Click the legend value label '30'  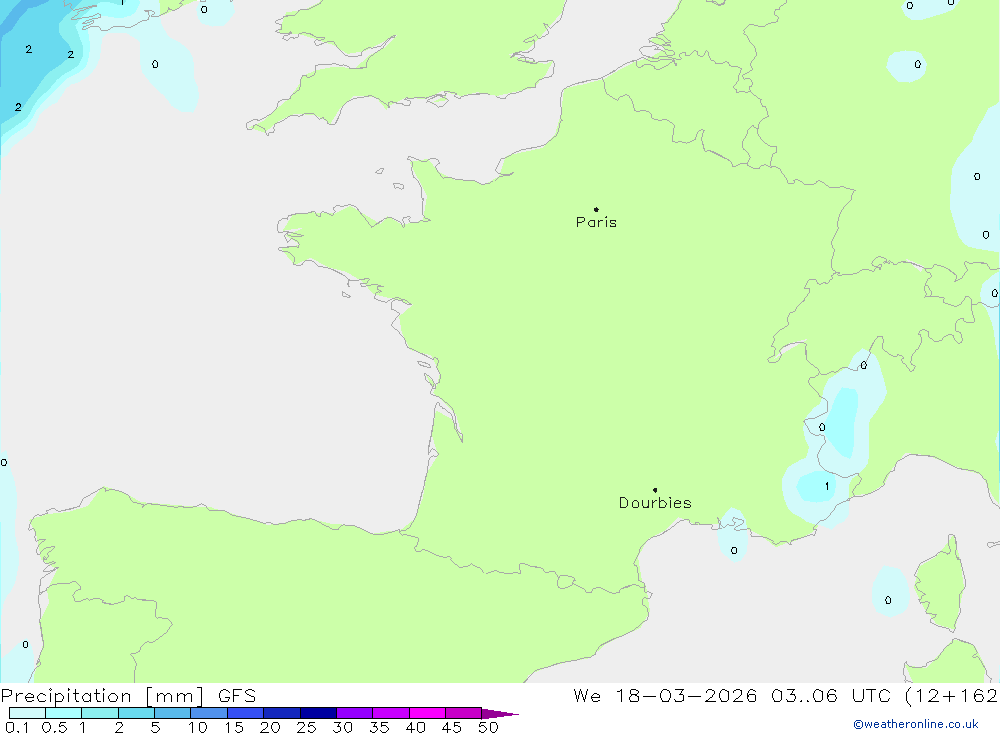(342, 727)
